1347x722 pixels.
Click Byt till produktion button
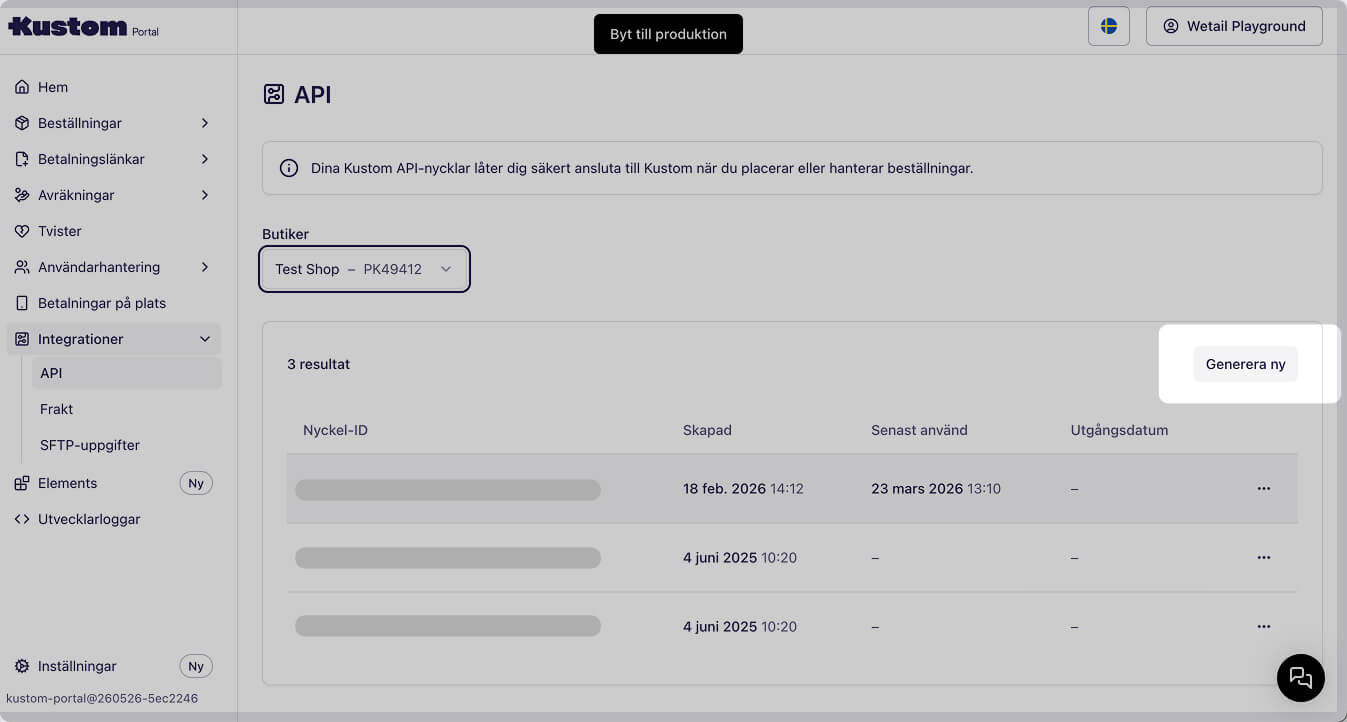point(668,34)
